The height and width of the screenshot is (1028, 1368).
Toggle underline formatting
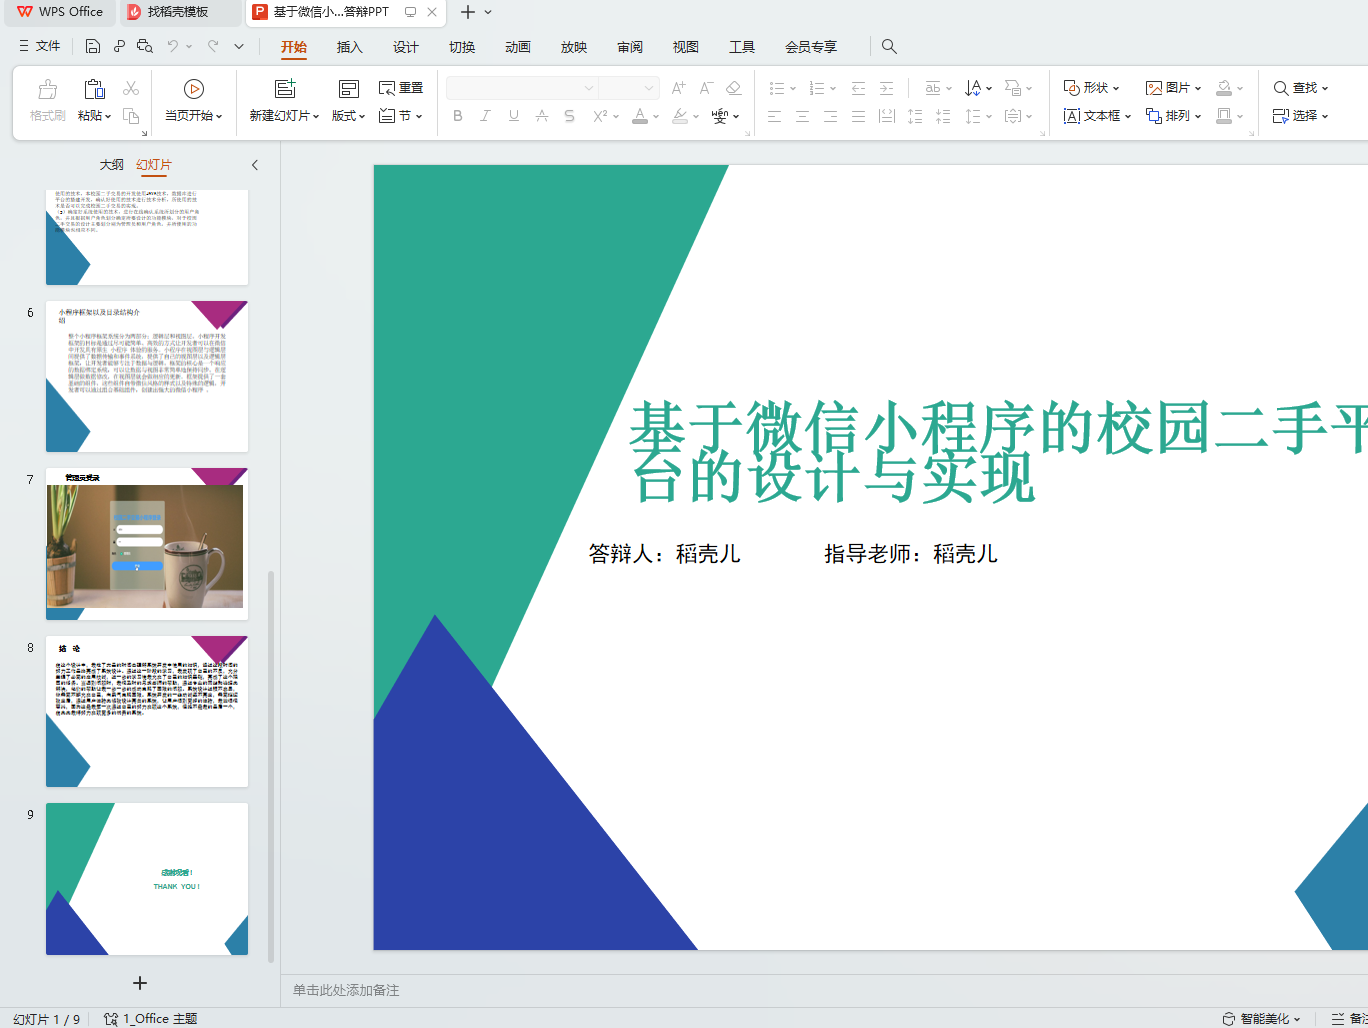click(x=514, y=116)
